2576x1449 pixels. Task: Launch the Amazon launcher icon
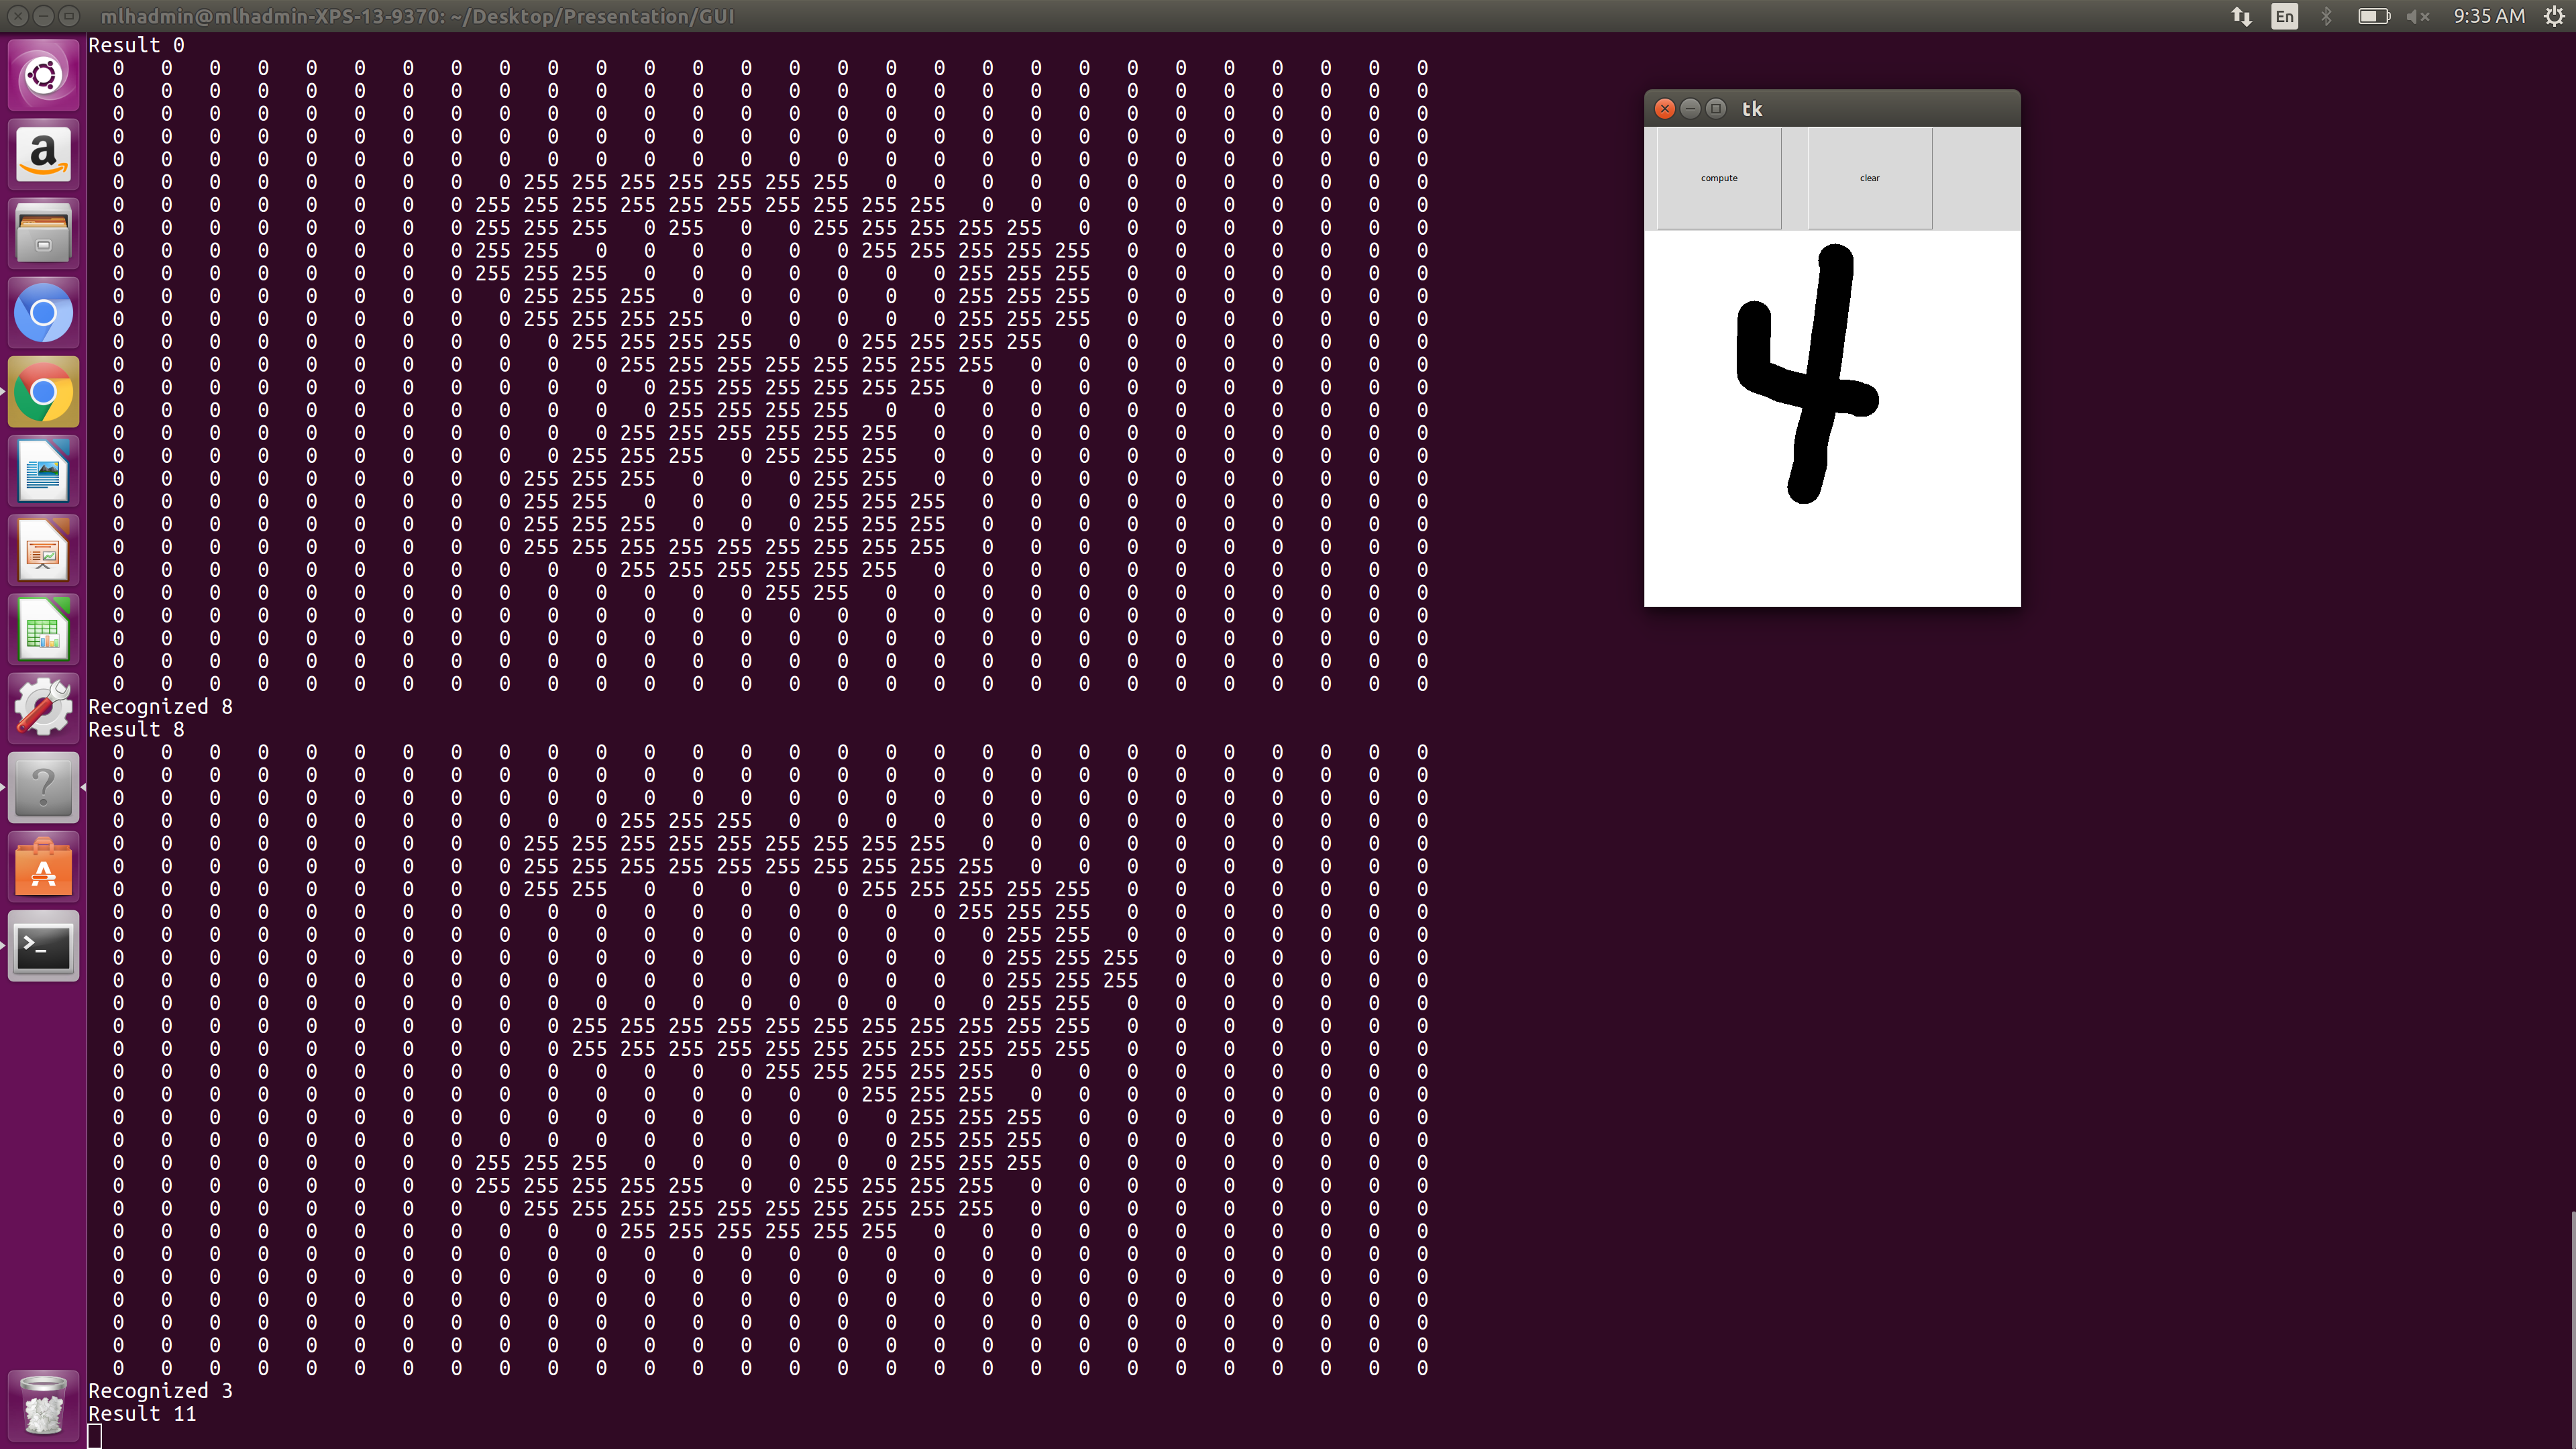pos(43,154)
